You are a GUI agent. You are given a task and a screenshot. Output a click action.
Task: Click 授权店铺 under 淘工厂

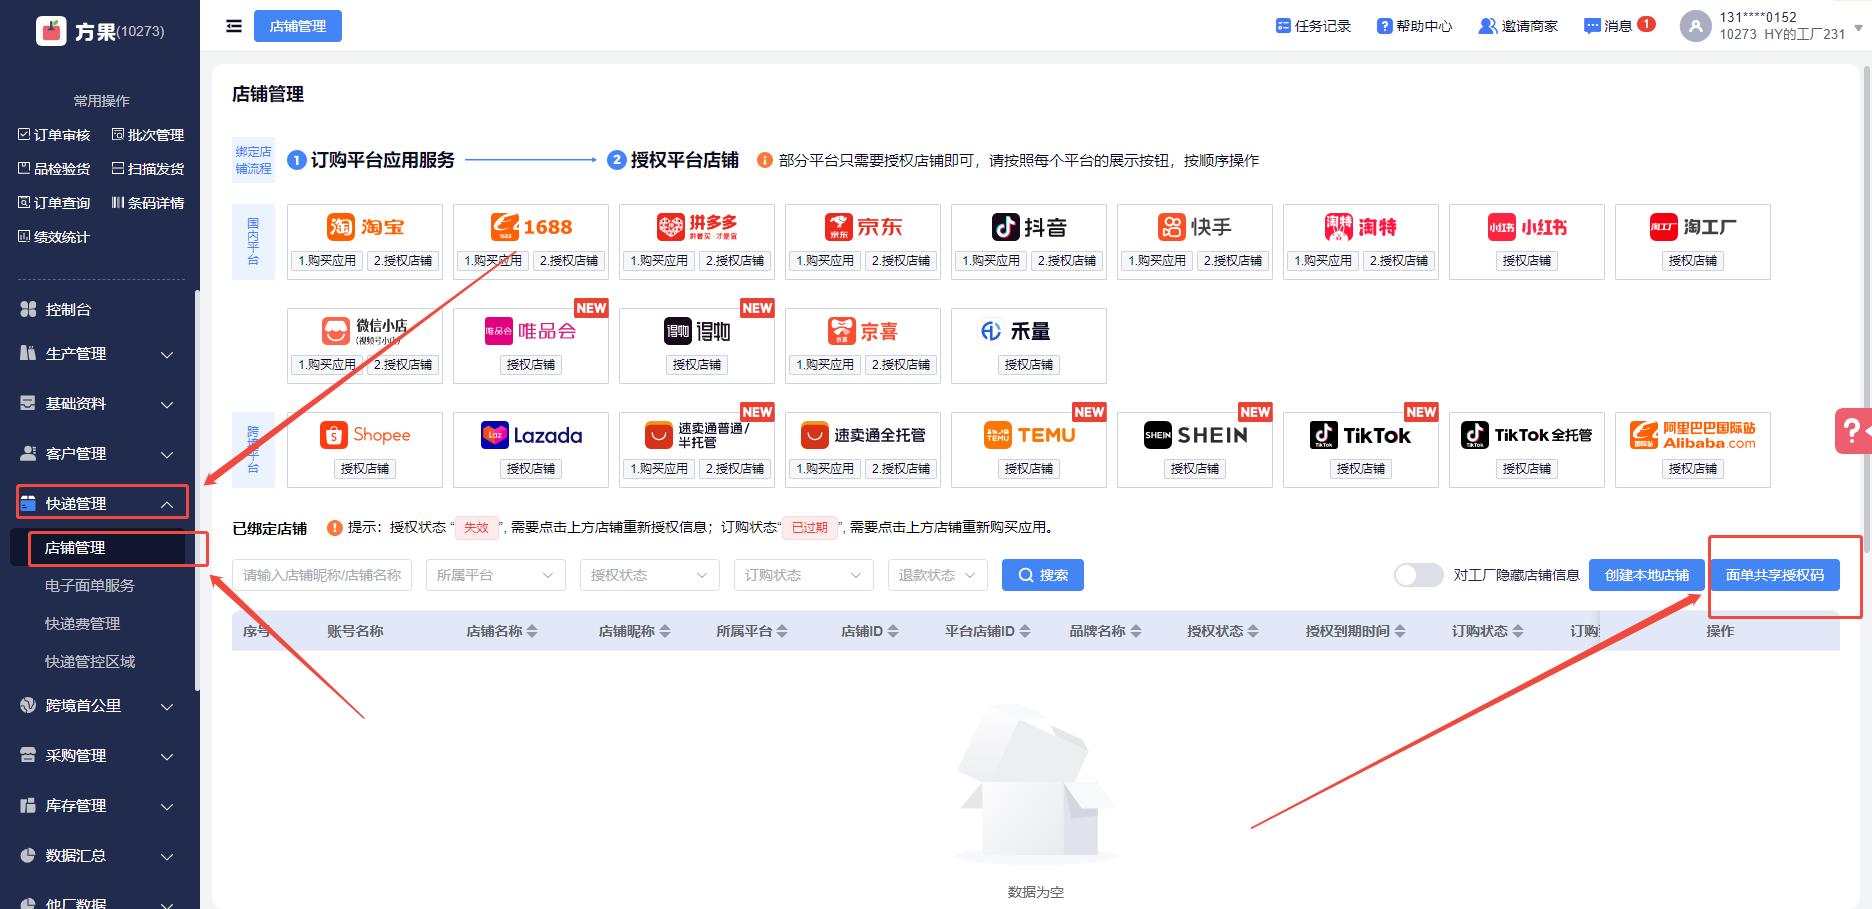click(x=1693, y=261)
